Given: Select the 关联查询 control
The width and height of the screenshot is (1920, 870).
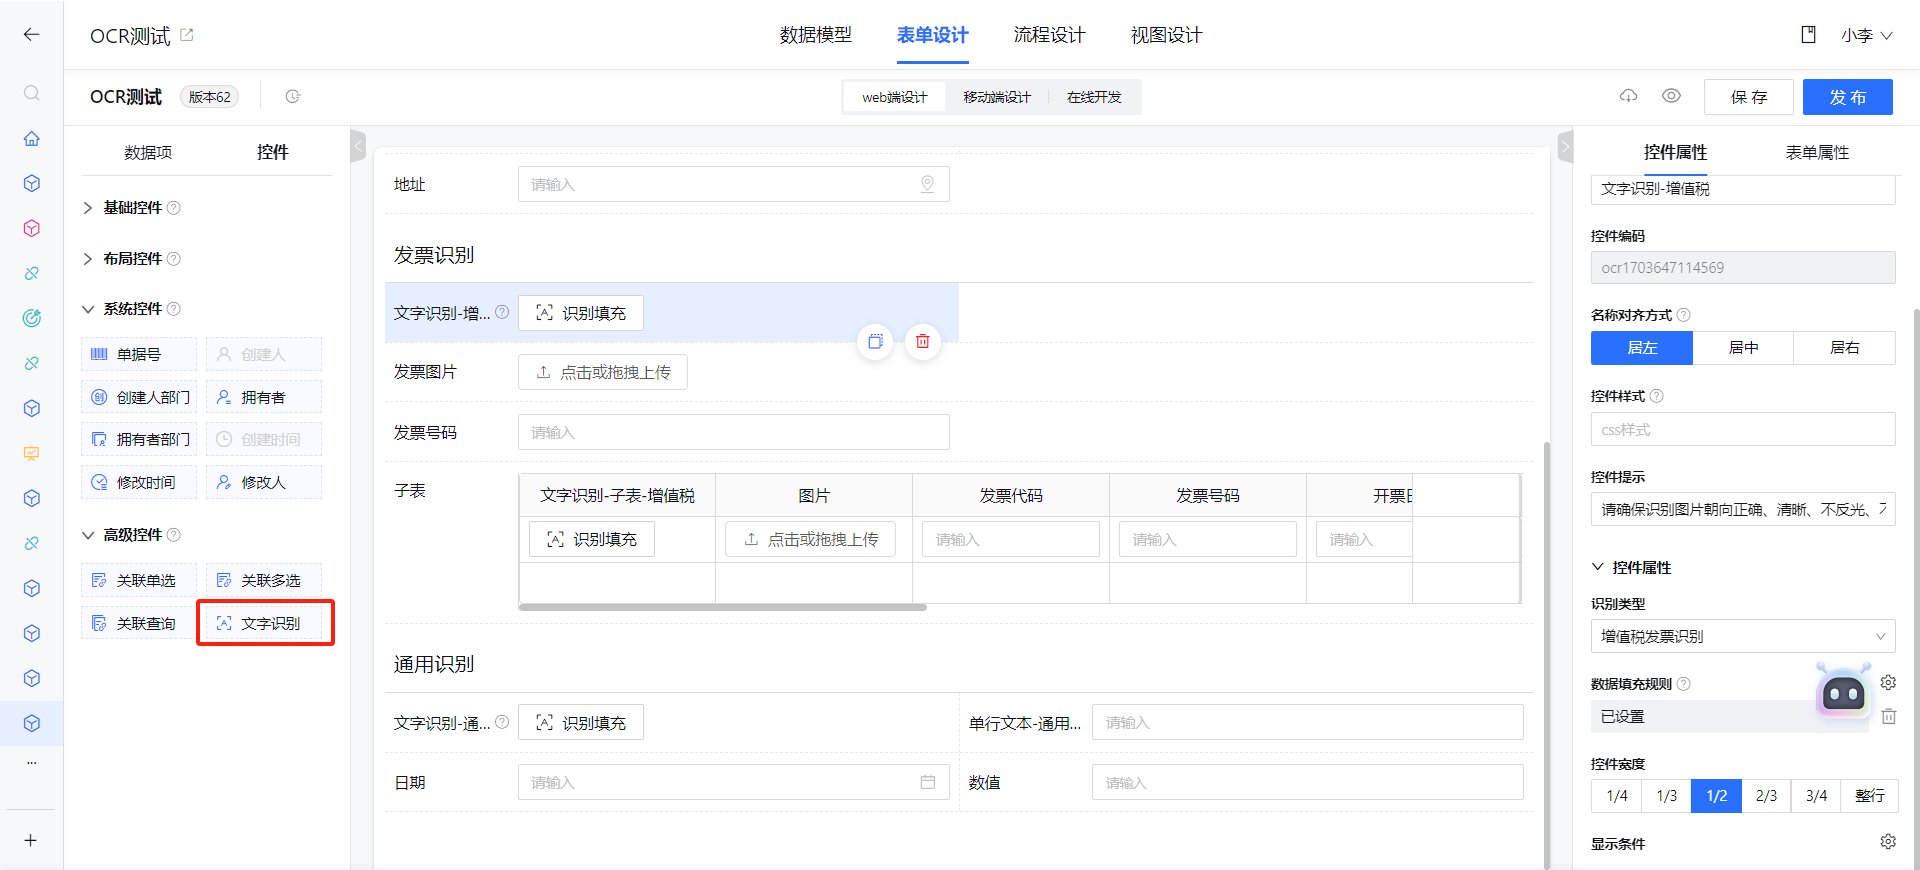Looking at the screenshot, I should click(x=139, y=623).
